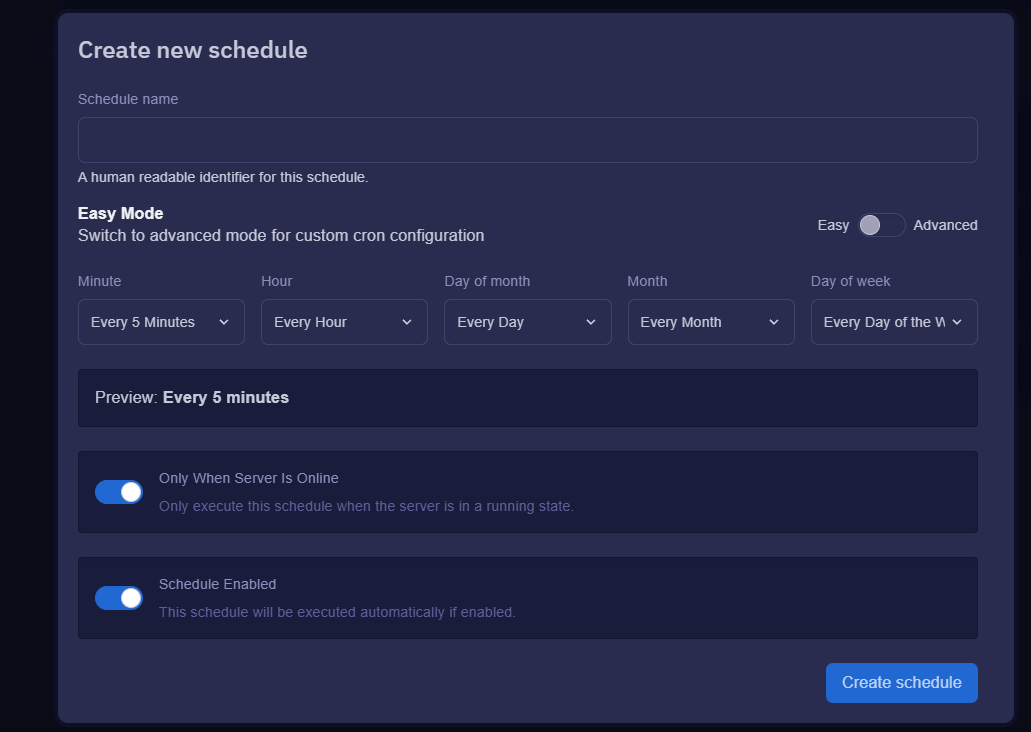The height and width of the screenshot is (732, 1031).
Task: Open the Hour dropdown showing Every Hour
Action: point(344,322)
